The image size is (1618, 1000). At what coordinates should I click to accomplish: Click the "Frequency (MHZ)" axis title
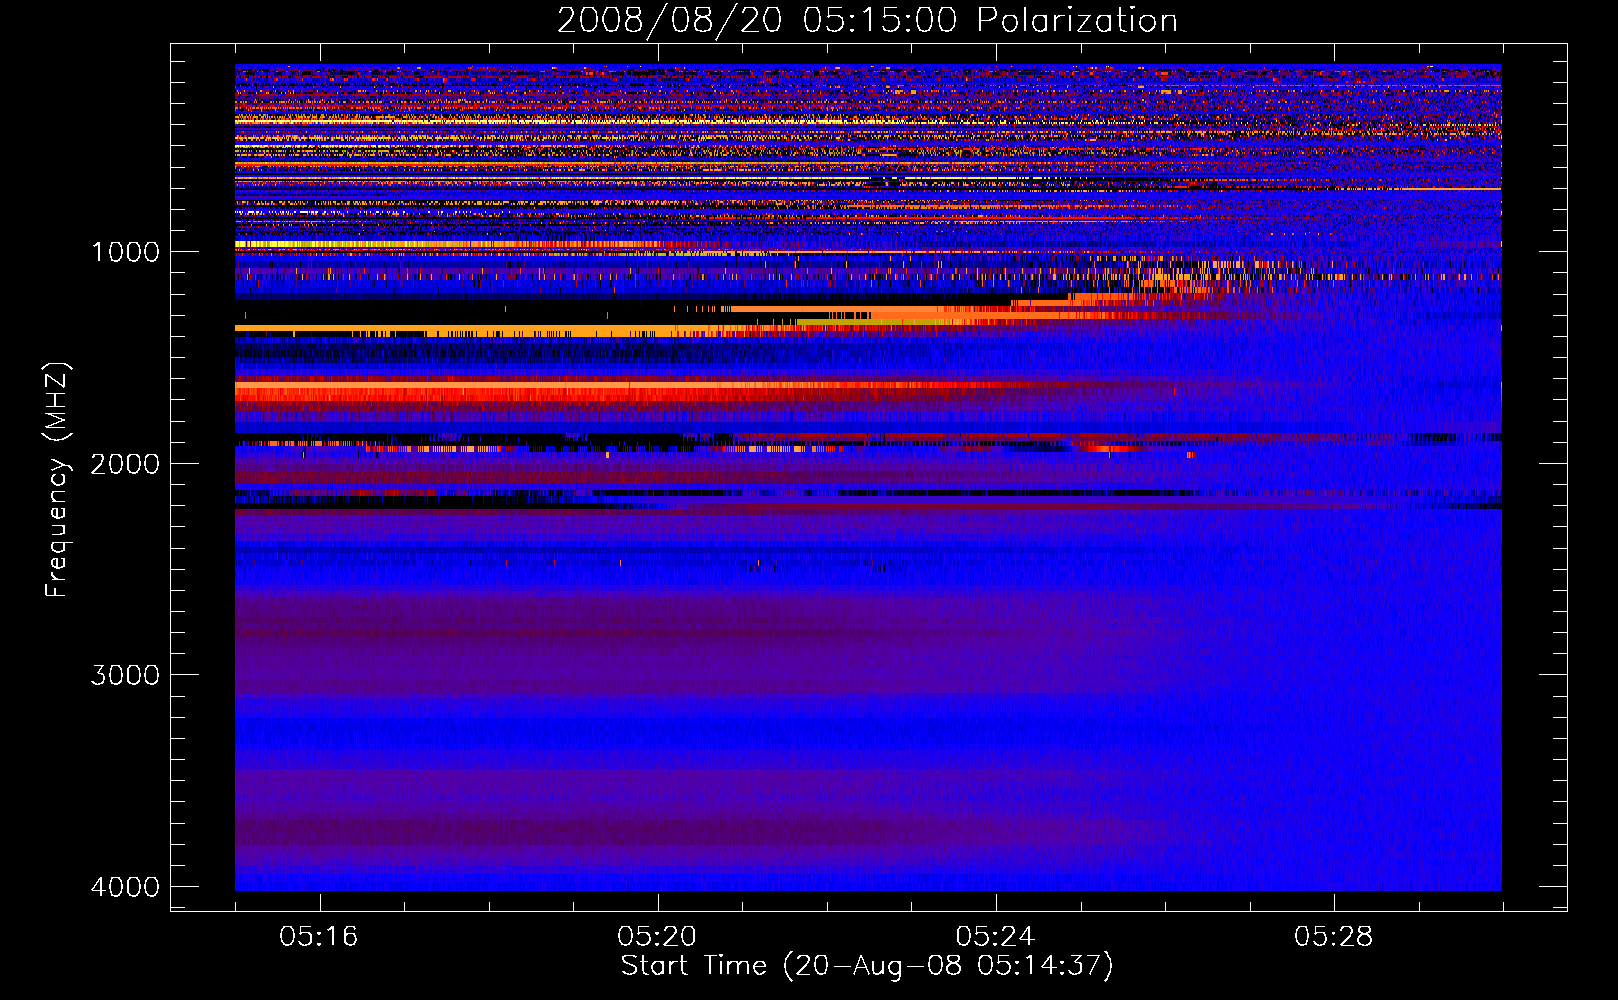[x=57, y=480]
